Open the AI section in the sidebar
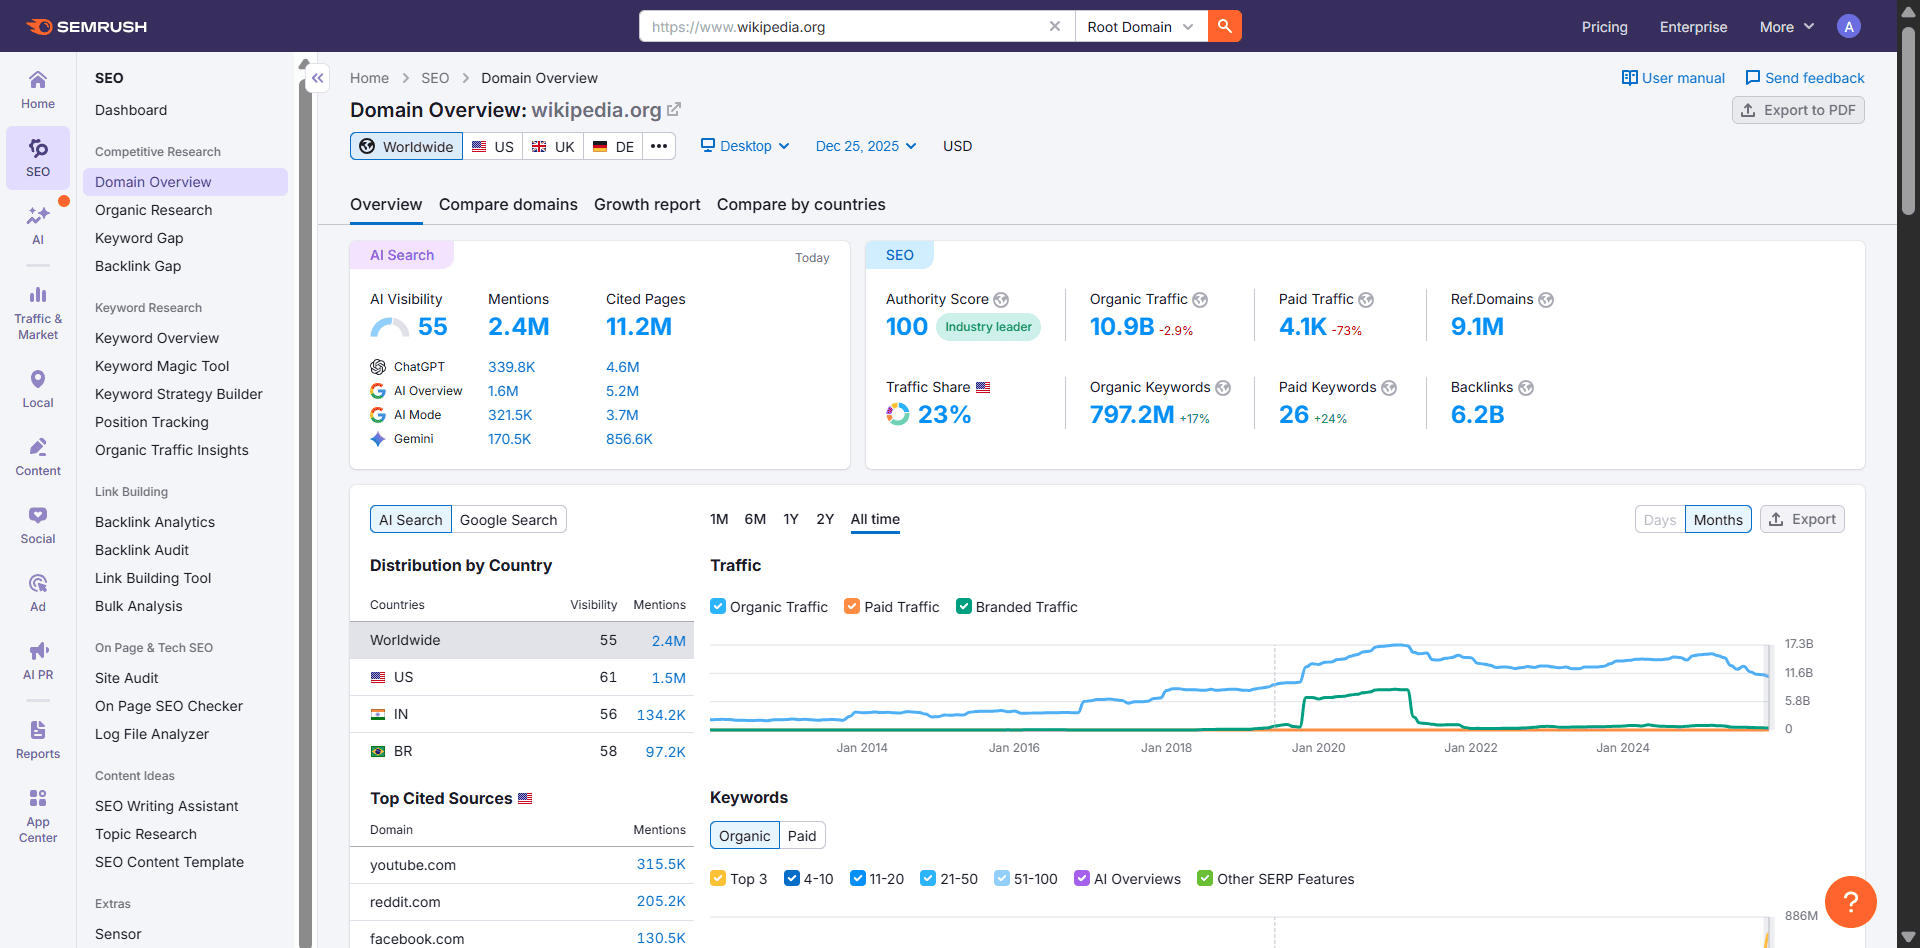 click(x=37, y=225)
